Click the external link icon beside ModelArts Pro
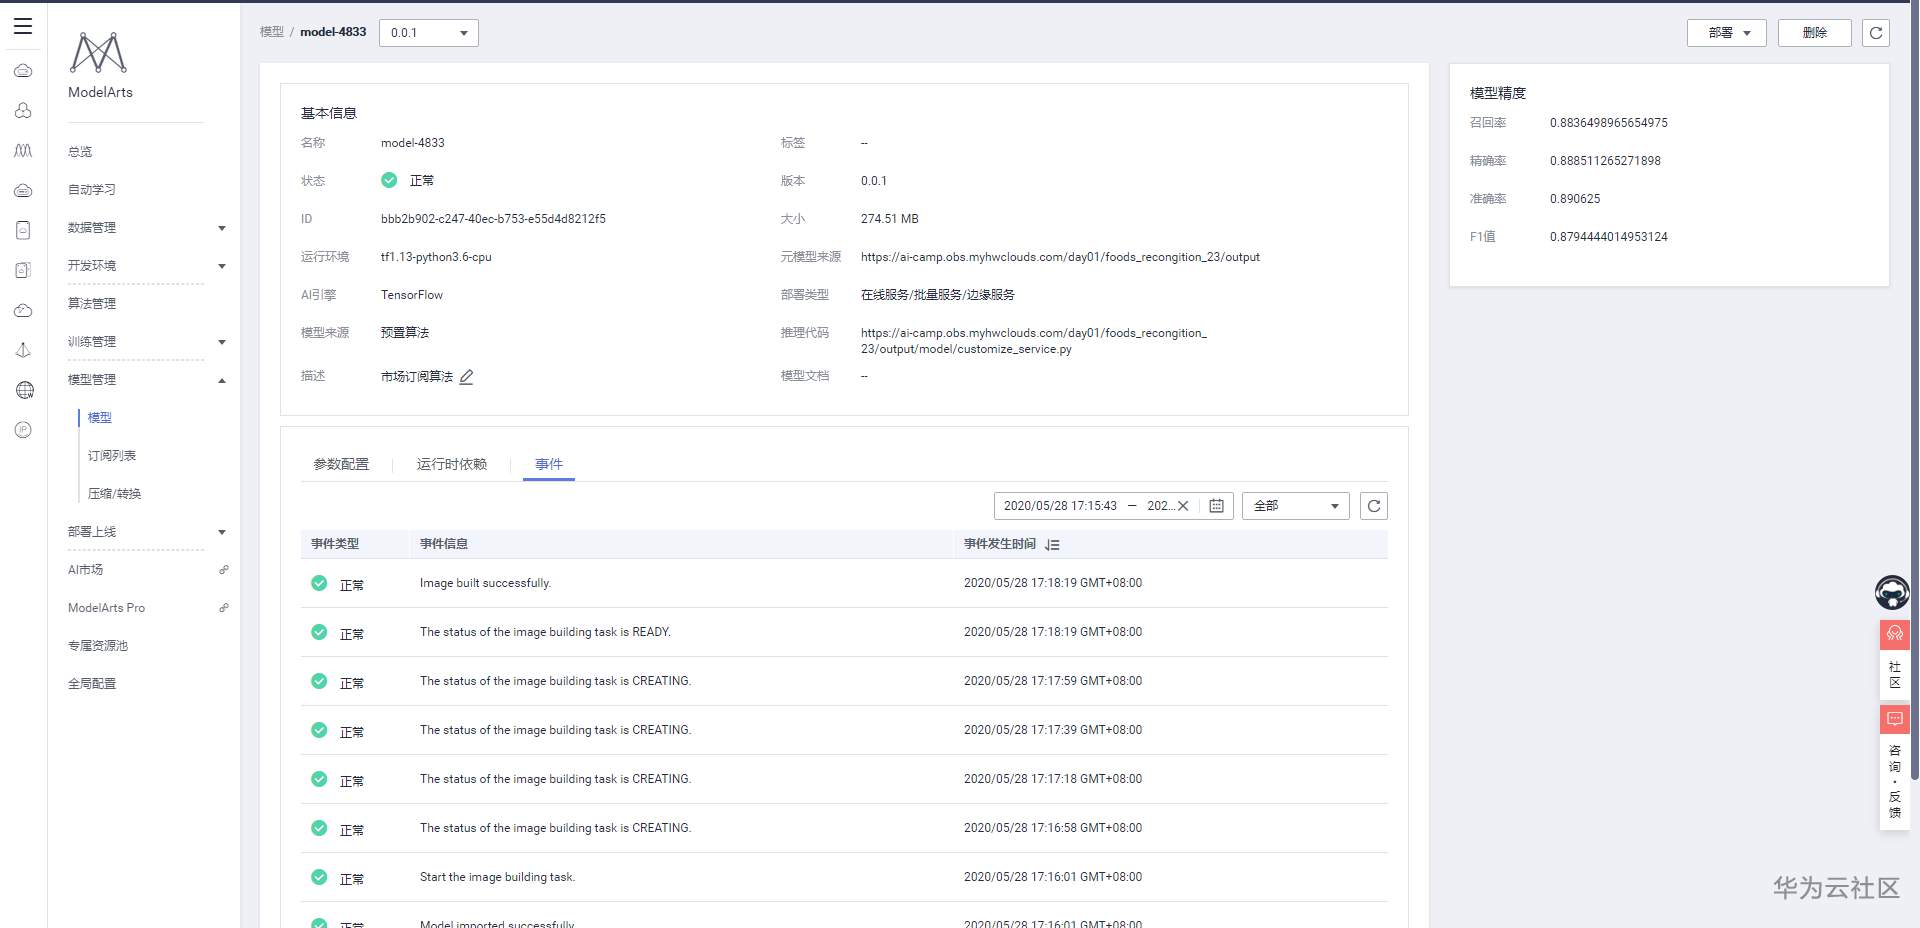The width and height of the screenshot is (1920, 928). 224,608
